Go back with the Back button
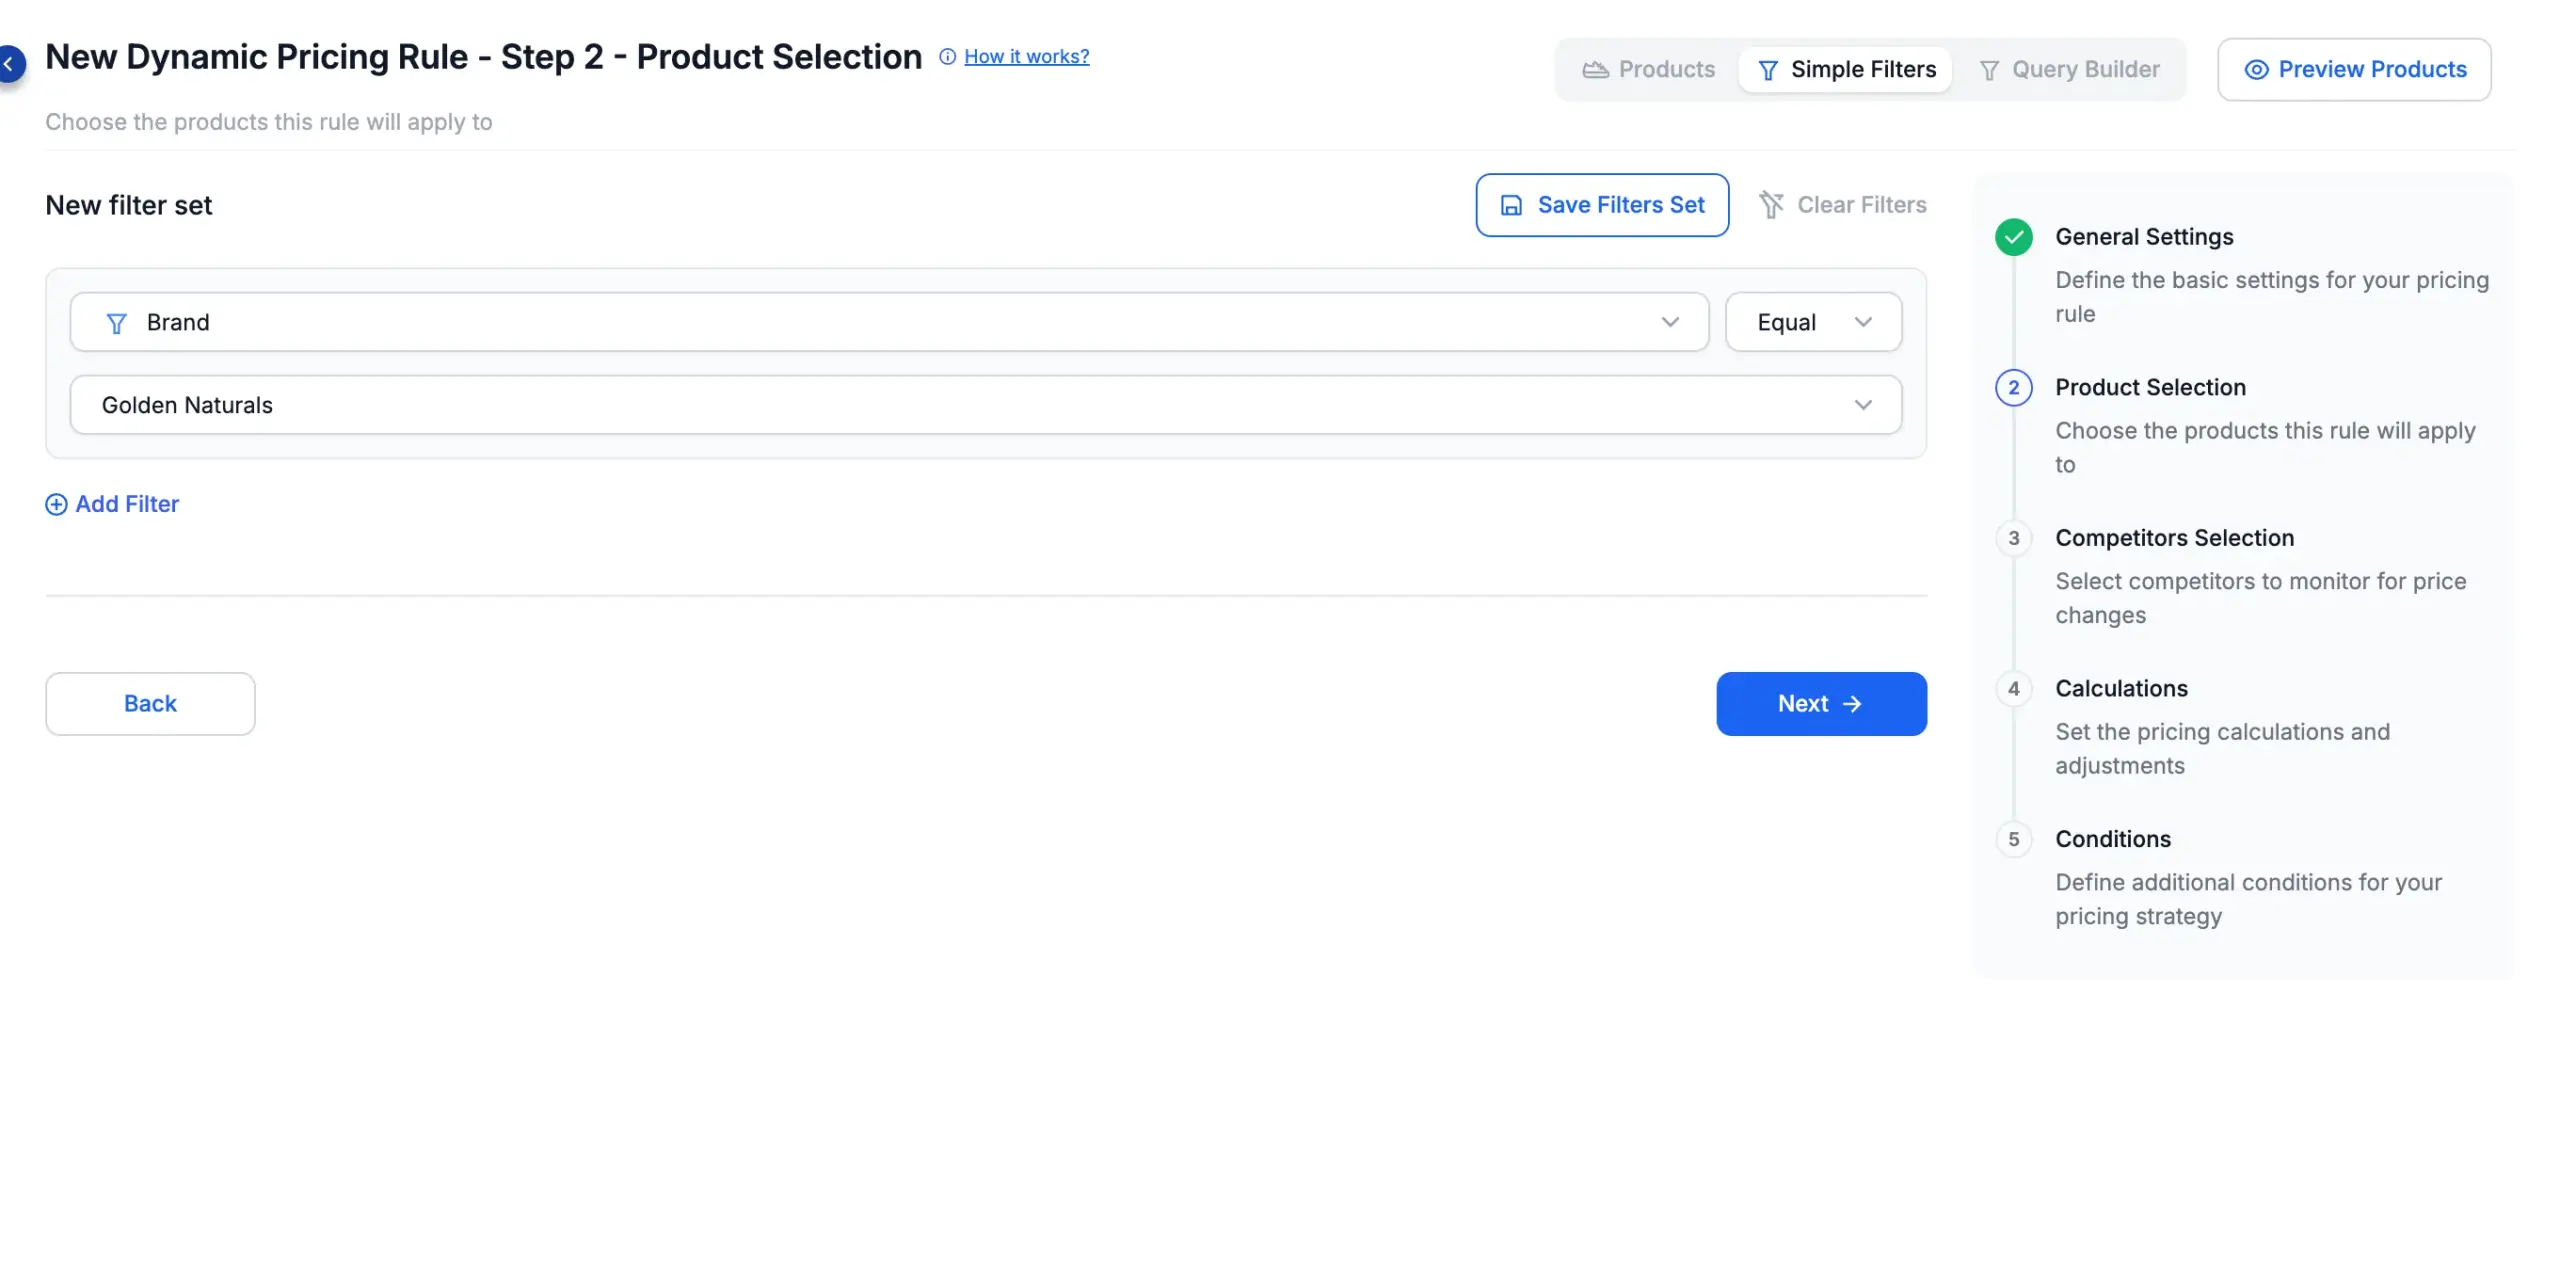Image resolution: width=2560 pixels, height=1280 pixels. [150, 704]
